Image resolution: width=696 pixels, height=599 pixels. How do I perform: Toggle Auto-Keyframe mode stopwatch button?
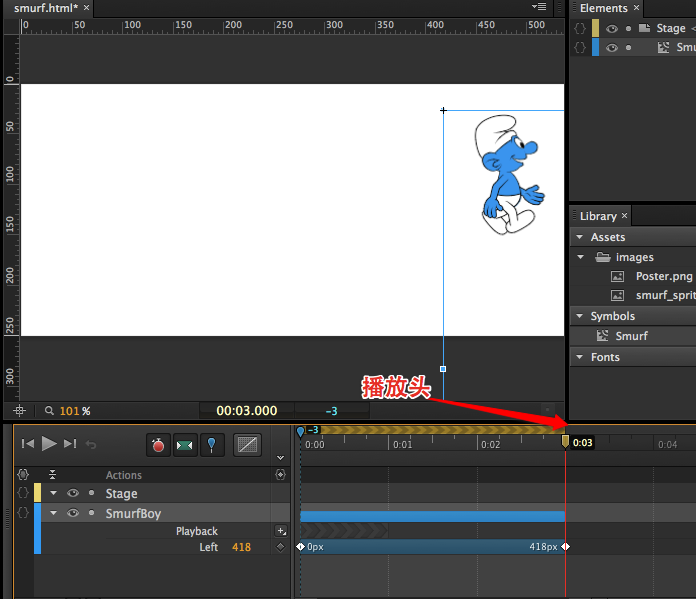pos(158,444)
